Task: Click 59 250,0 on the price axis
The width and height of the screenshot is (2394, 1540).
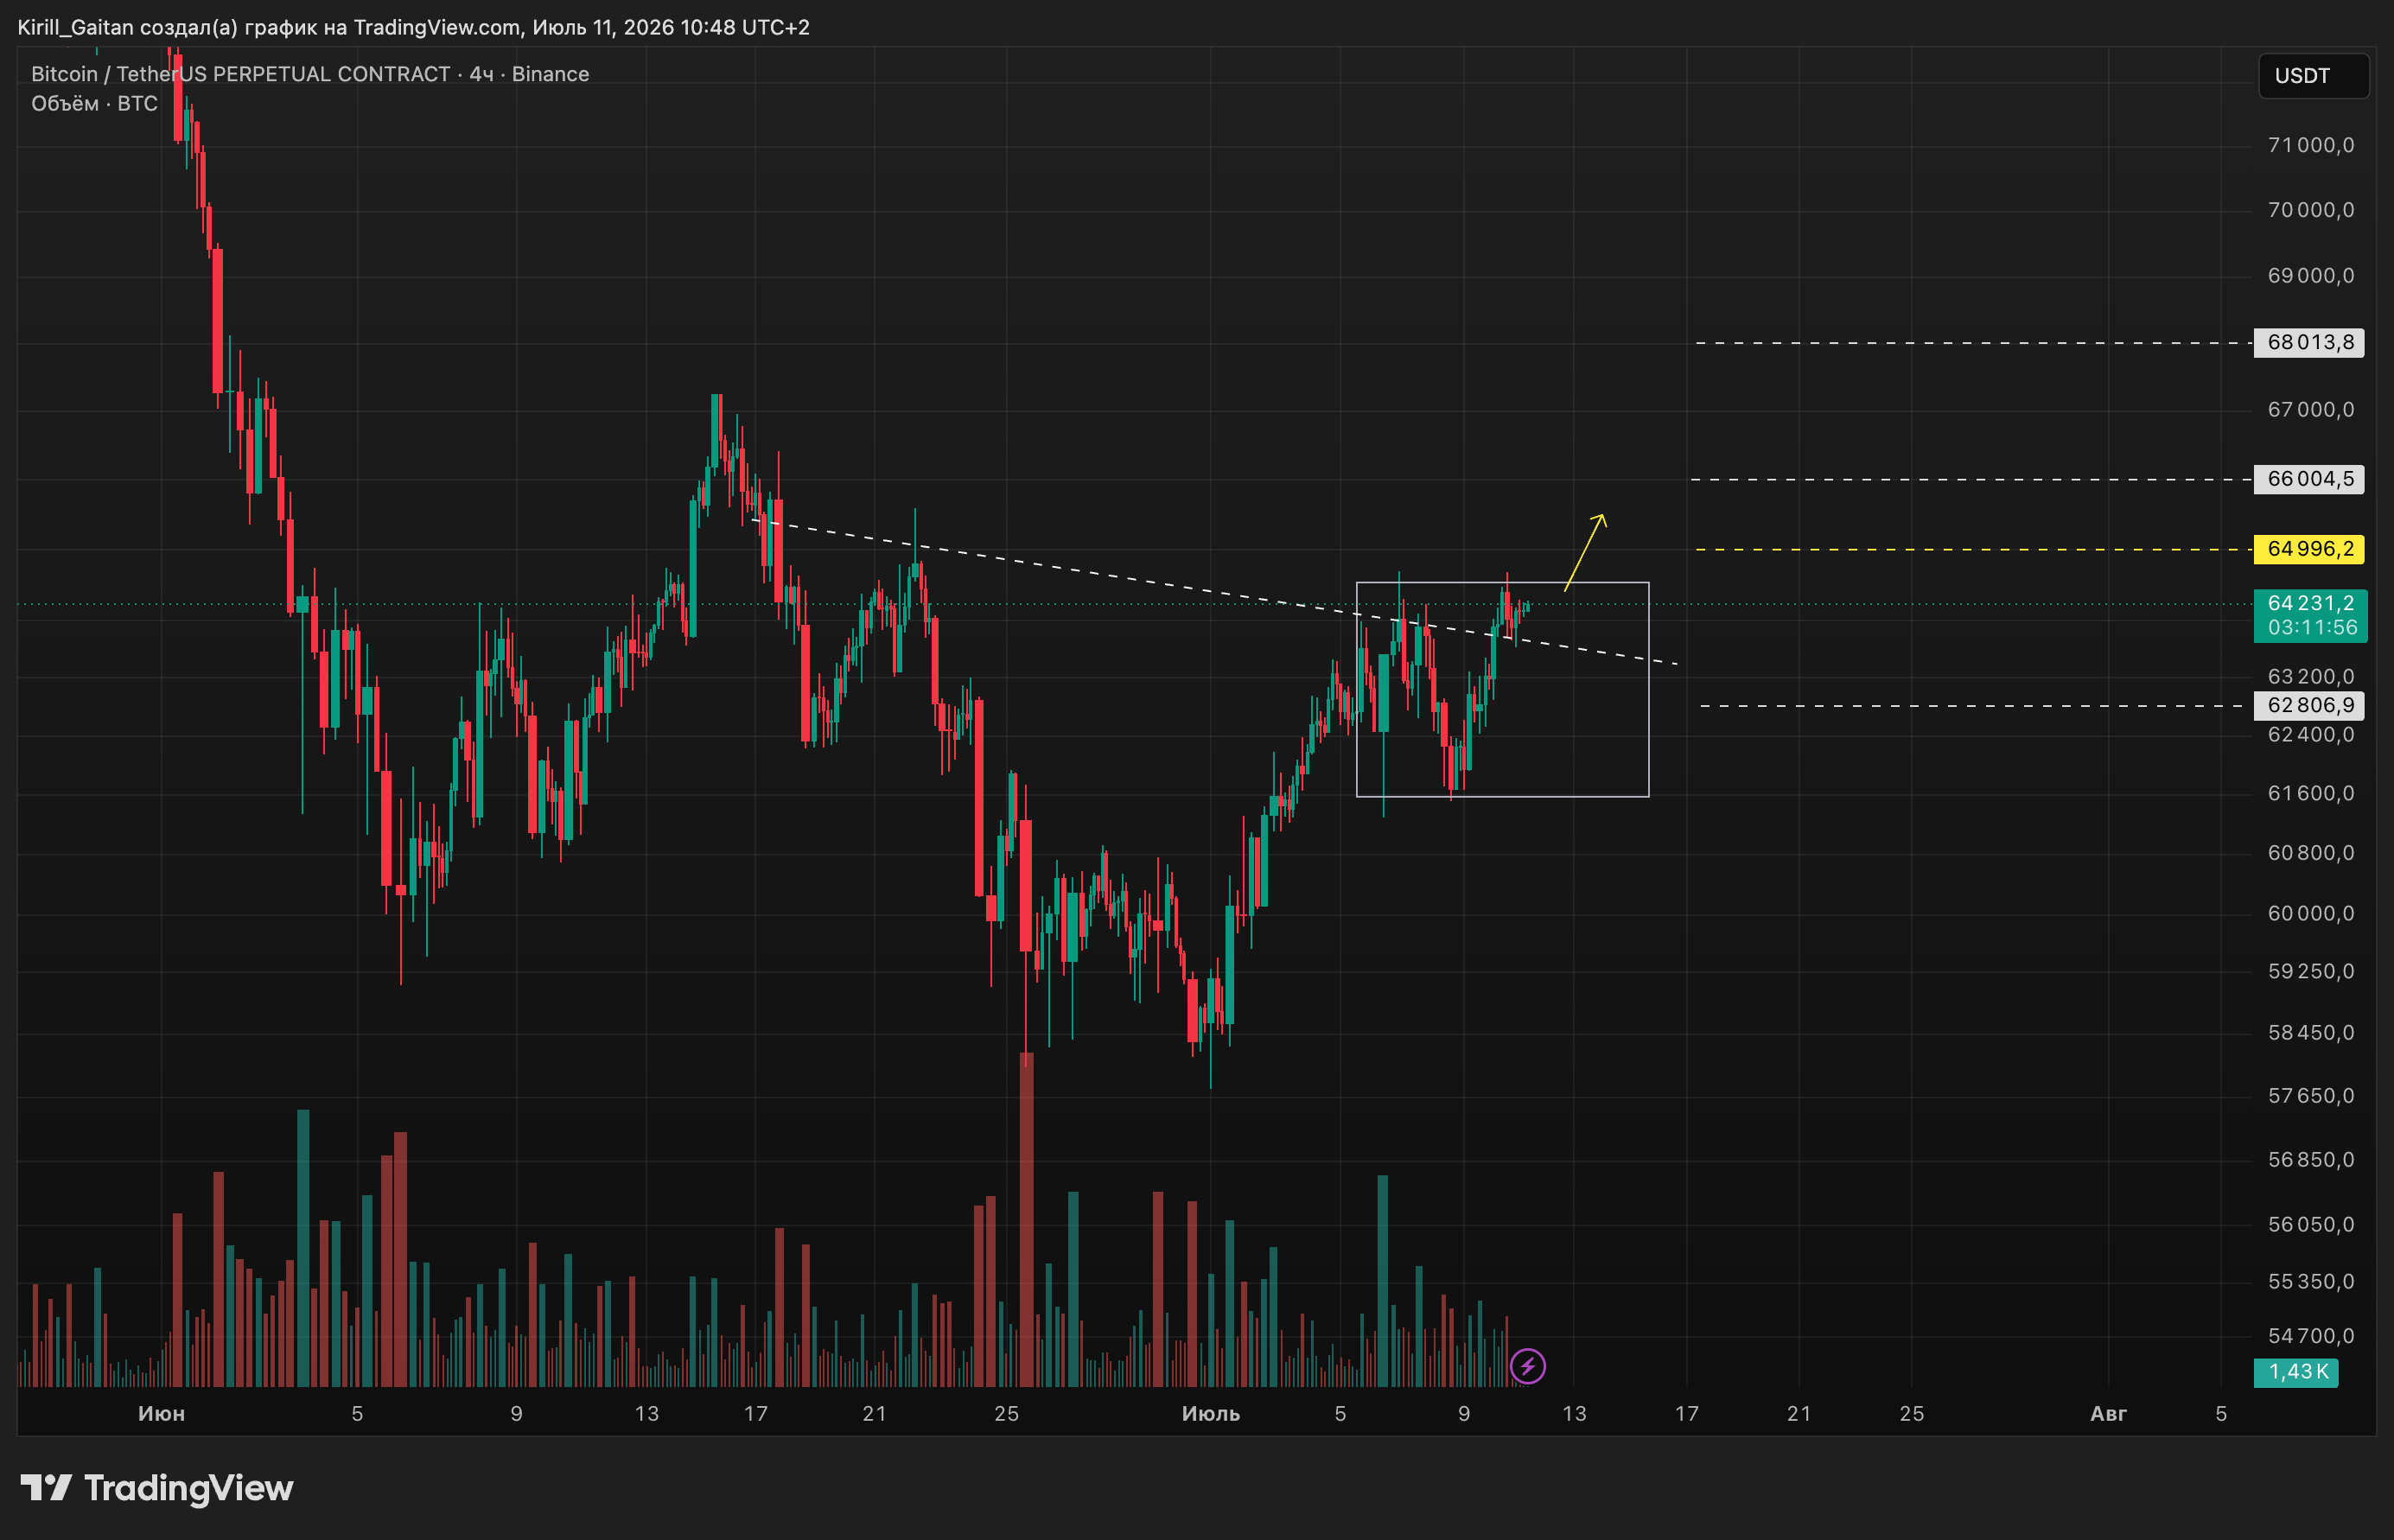Action: 2311,972
